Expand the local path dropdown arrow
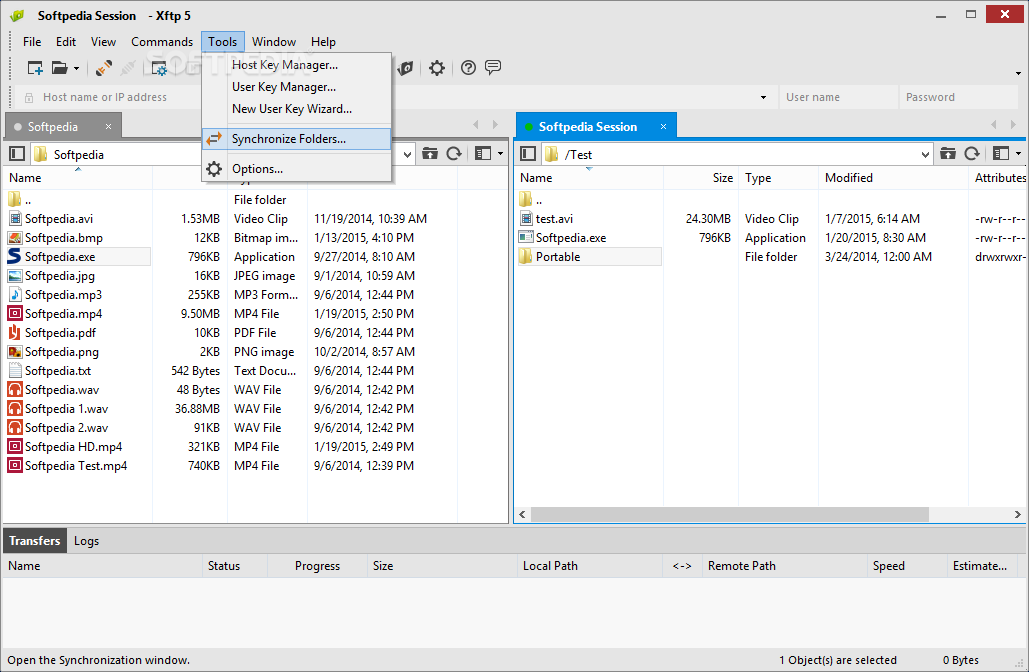1029x672 pixels. (408, 154)
